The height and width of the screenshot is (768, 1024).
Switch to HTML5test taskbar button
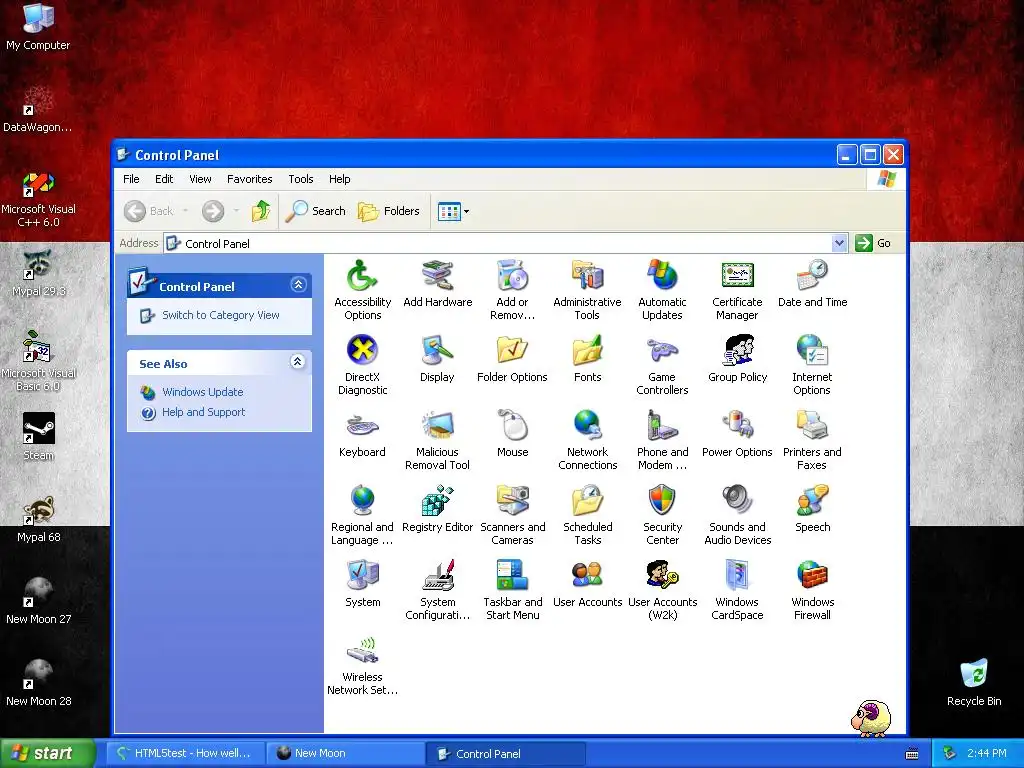[x=186, y=754]
